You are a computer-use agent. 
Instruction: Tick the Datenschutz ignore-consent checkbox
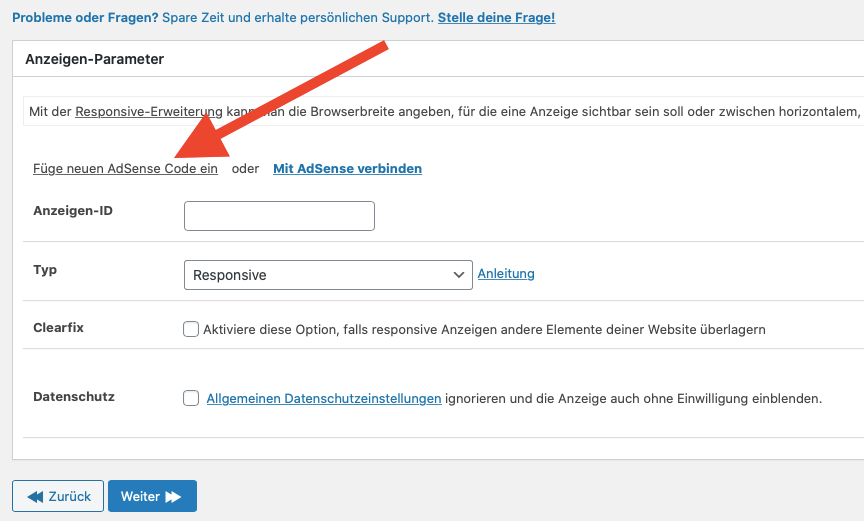191,398
